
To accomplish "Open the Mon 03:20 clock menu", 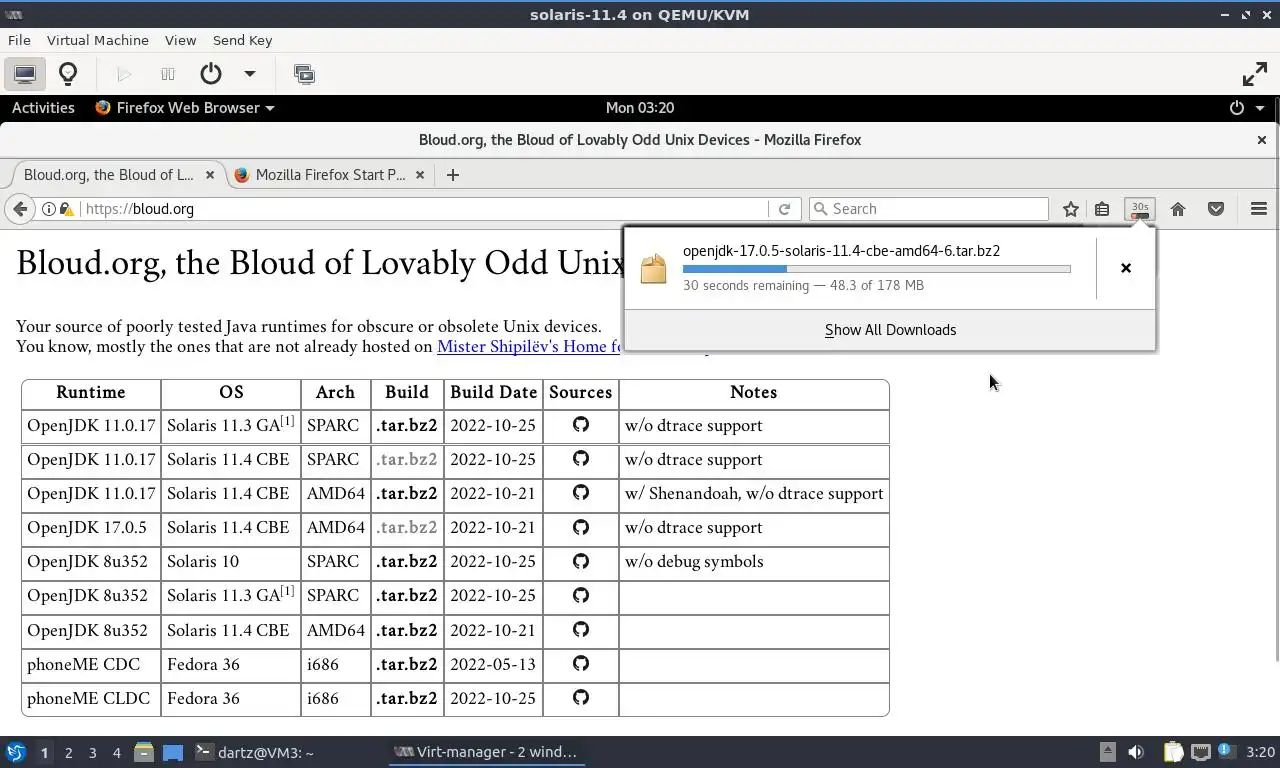I will (x=640, y=107).
